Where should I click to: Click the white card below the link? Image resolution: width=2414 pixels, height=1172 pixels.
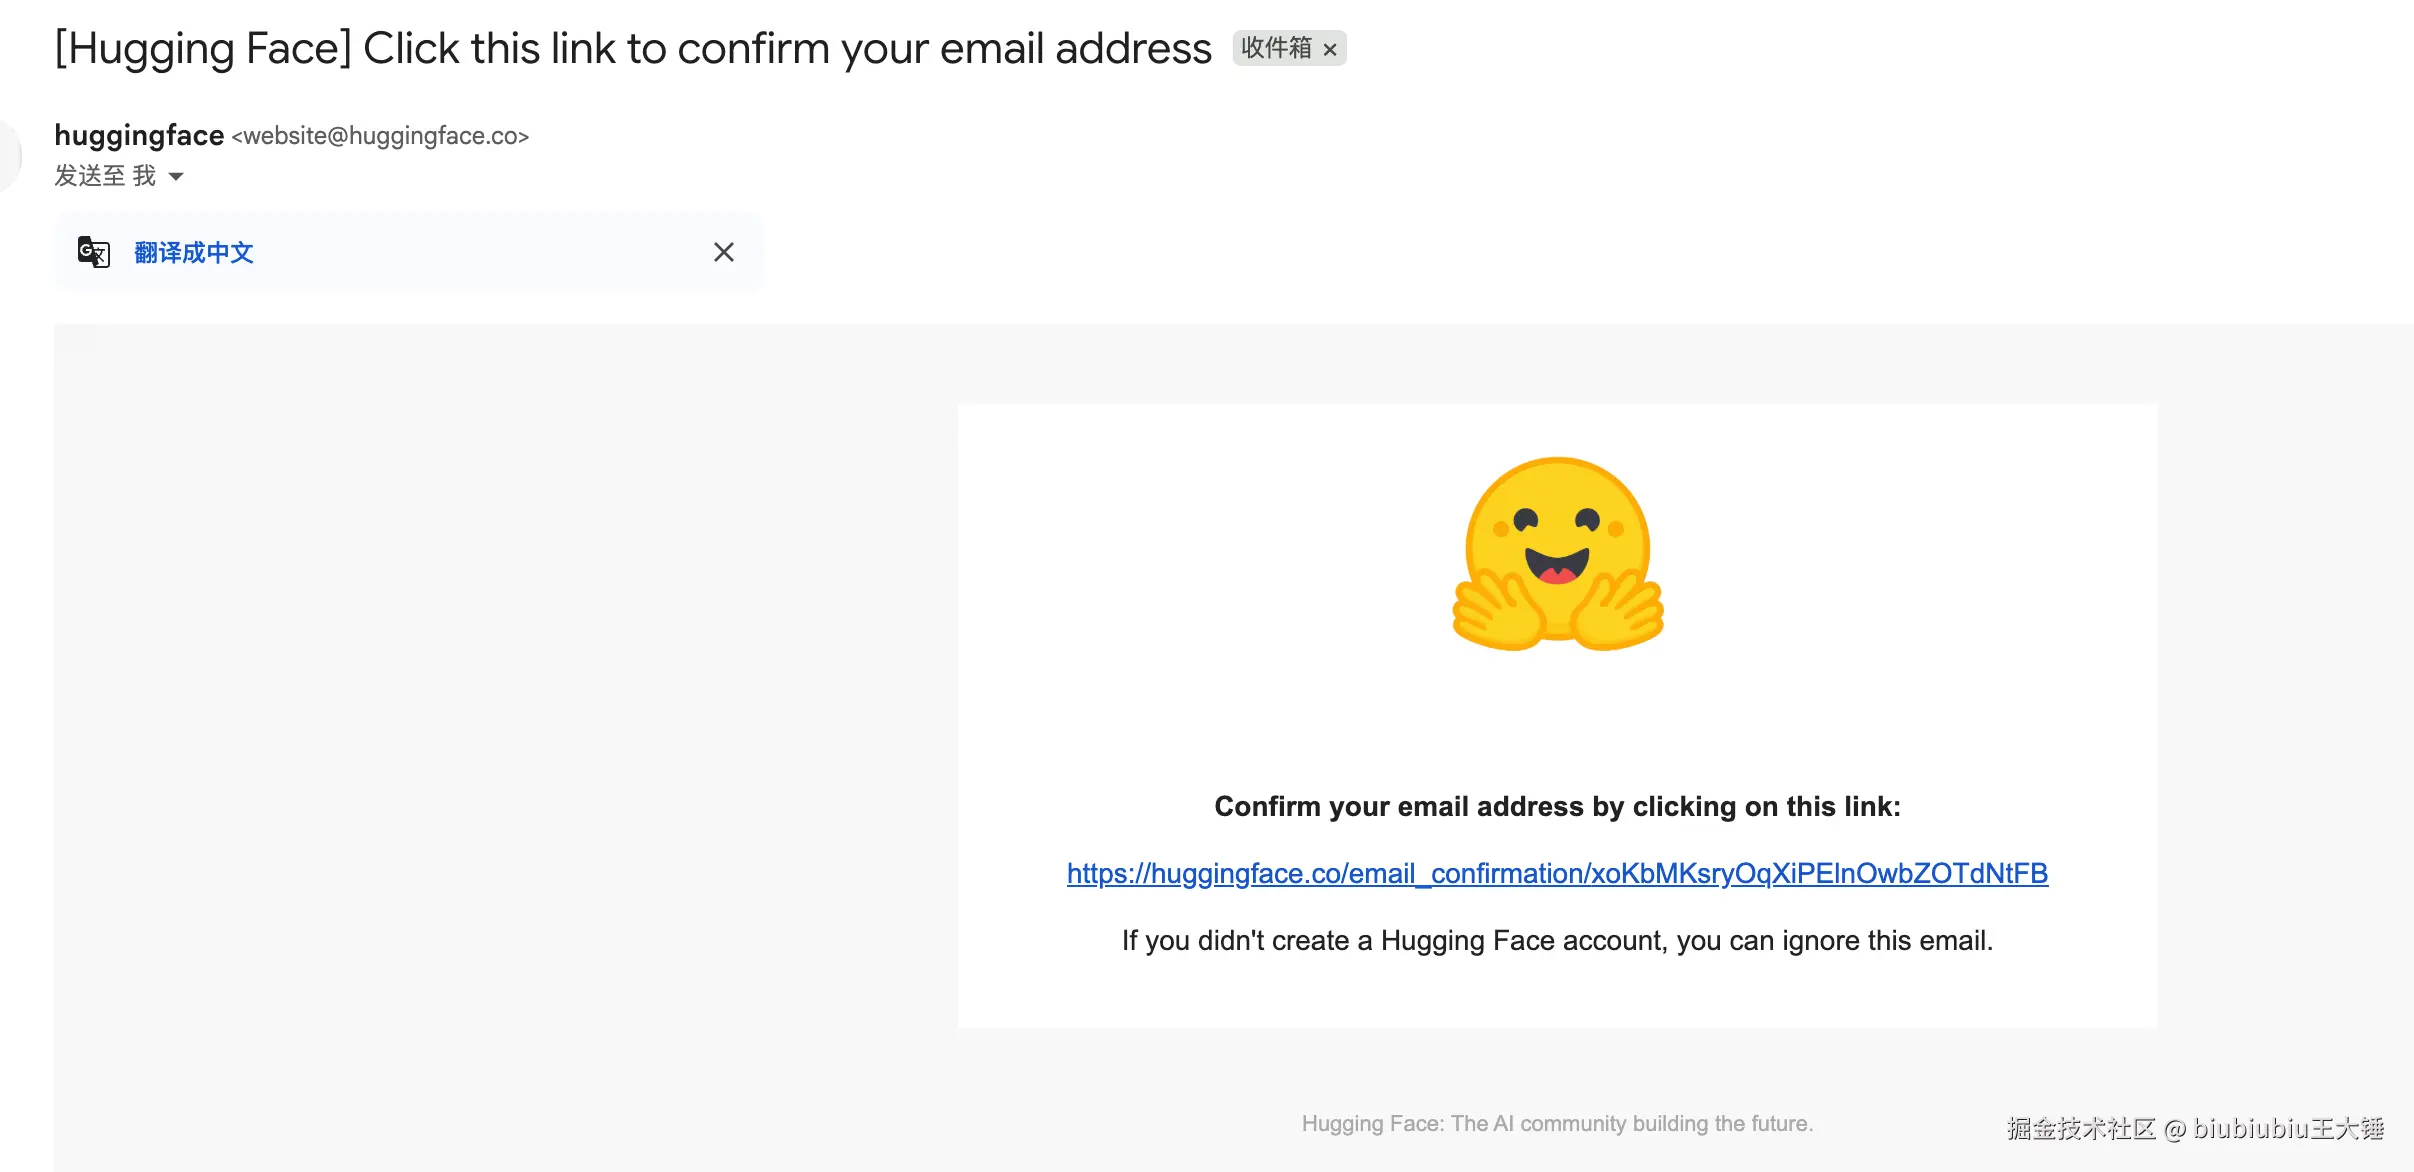point(1557,995)
